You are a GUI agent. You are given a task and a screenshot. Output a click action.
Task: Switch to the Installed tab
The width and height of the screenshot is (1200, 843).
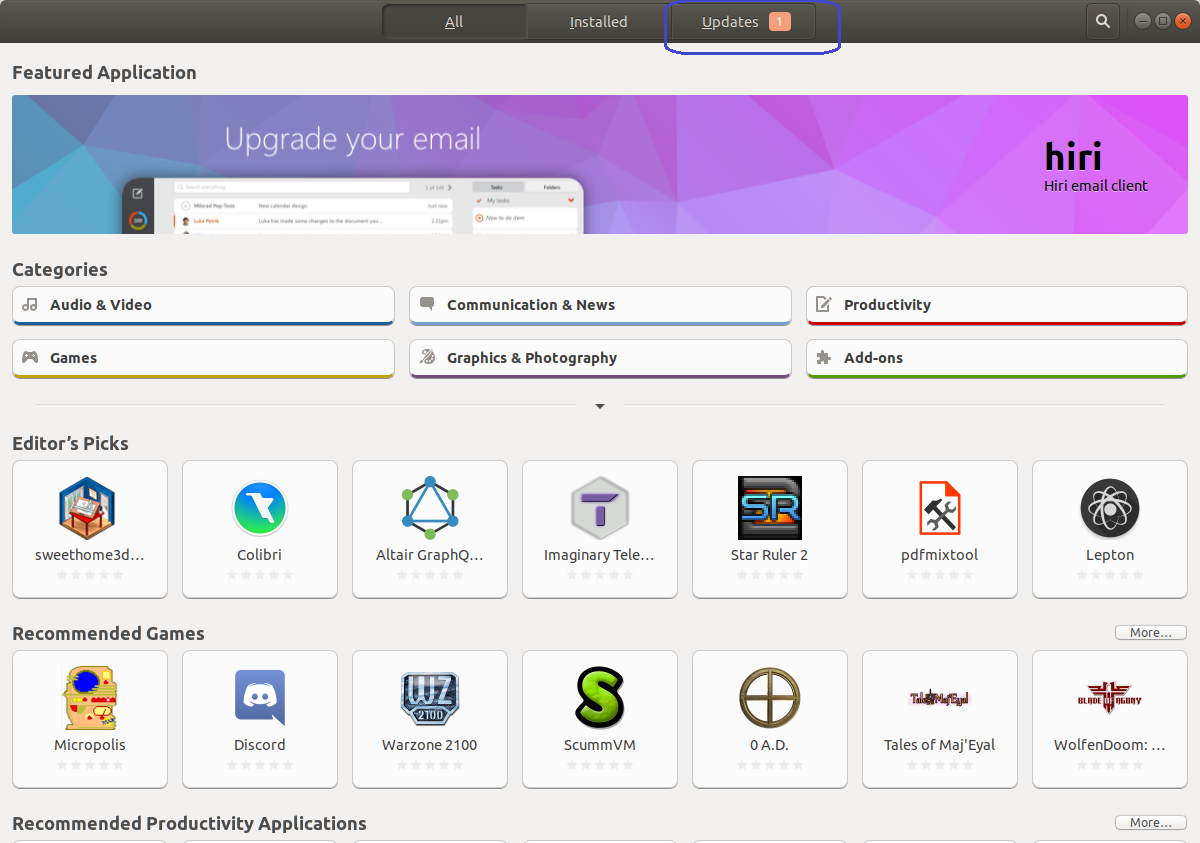click(x=598, y=22)
